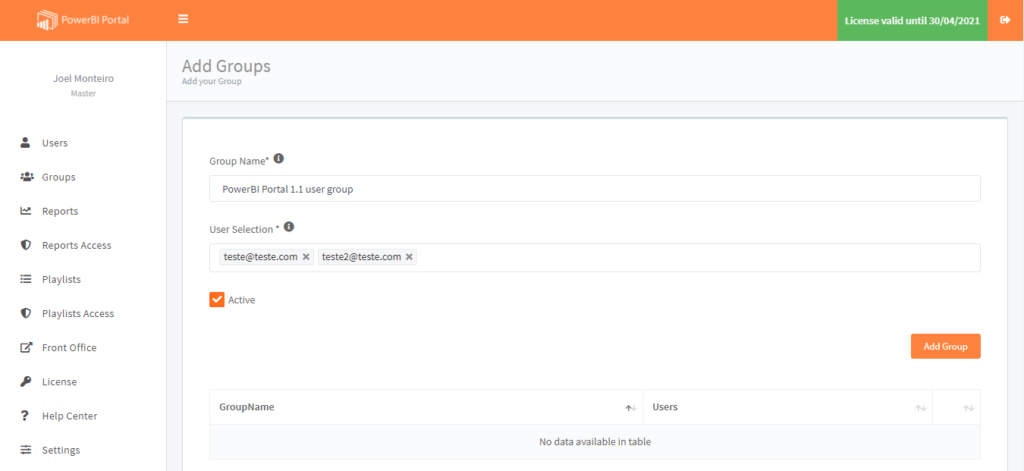Select Front Office sidebar item

click(x=69, y=347)
